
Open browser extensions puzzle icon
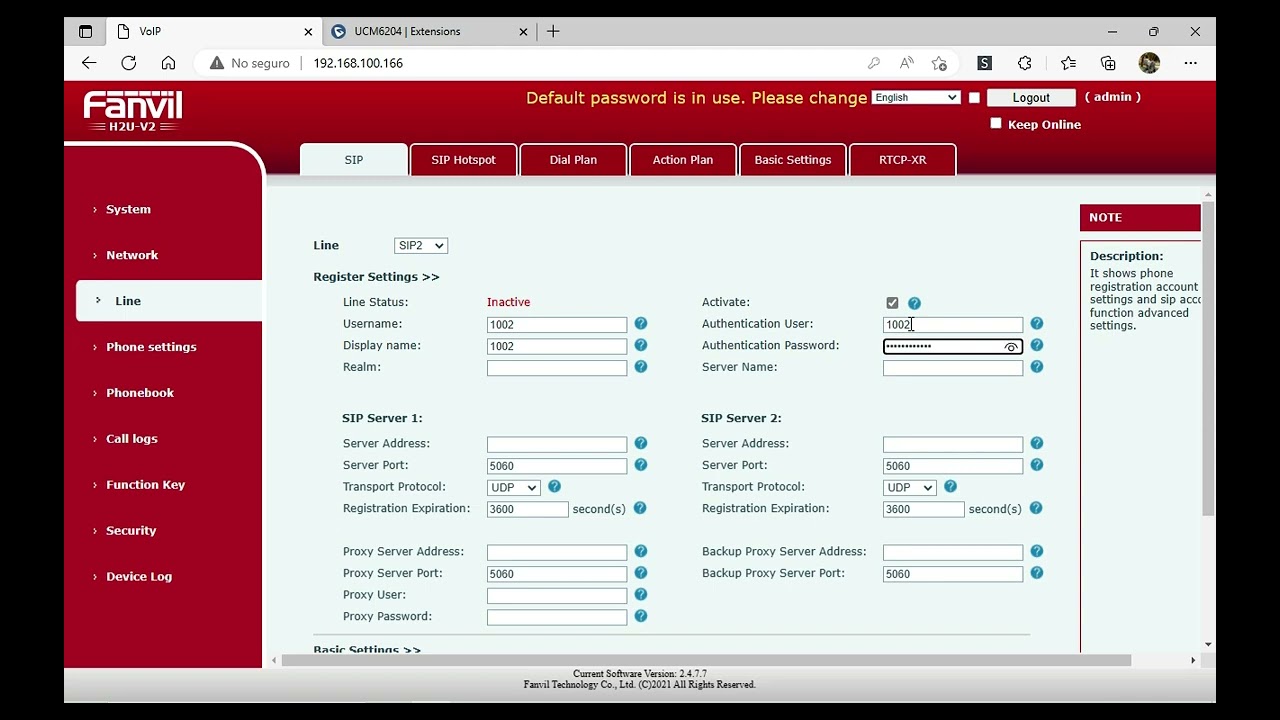(x=1024, y=63)
